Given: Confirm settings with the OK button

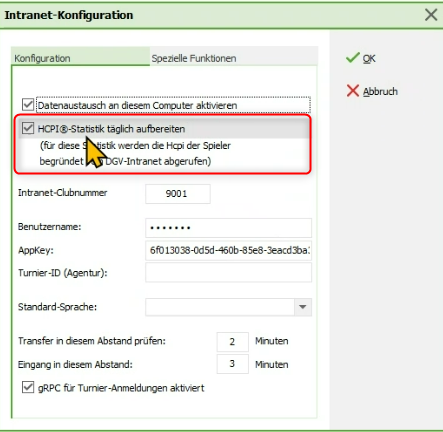Looking at the screenshot, I should 361,58.
